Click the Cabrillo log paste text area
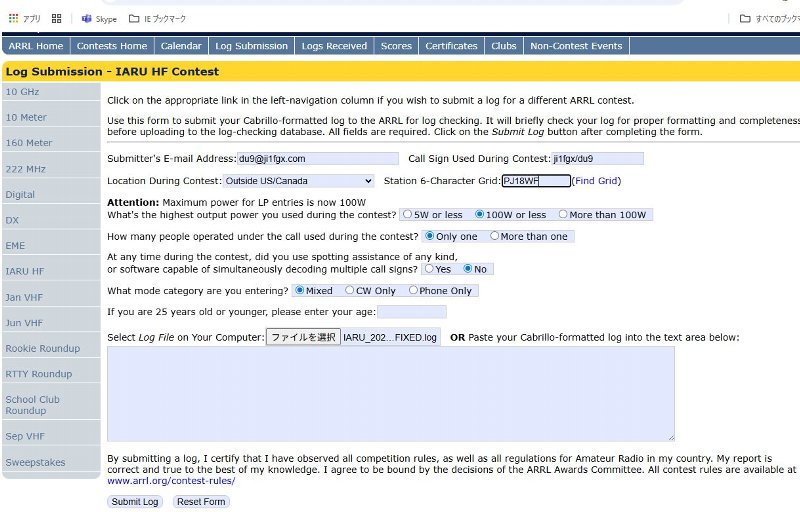The width and height of the screenshot is (800, 512). pyautogui.click(x=391, y=394)
